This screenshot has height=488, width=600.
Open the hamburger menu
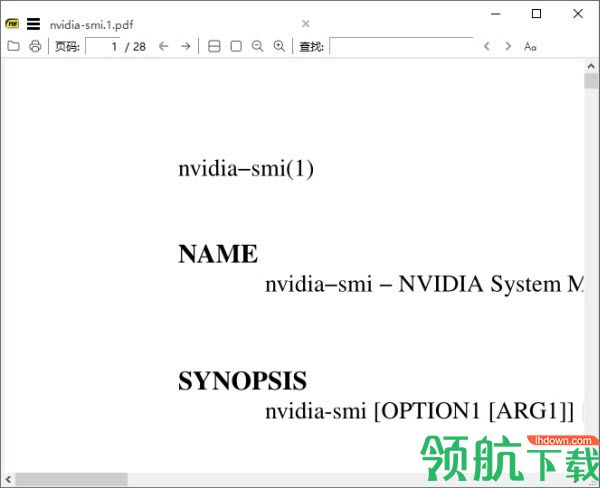[33, 24]
